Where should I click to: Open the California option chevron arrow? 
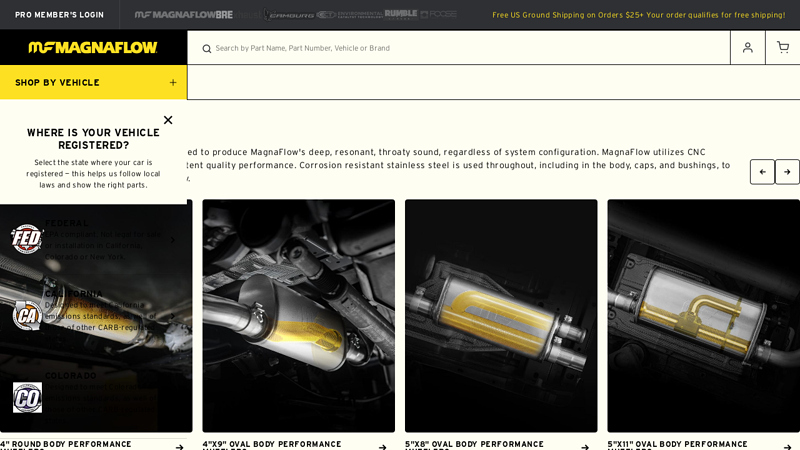[x=172, y=316]
